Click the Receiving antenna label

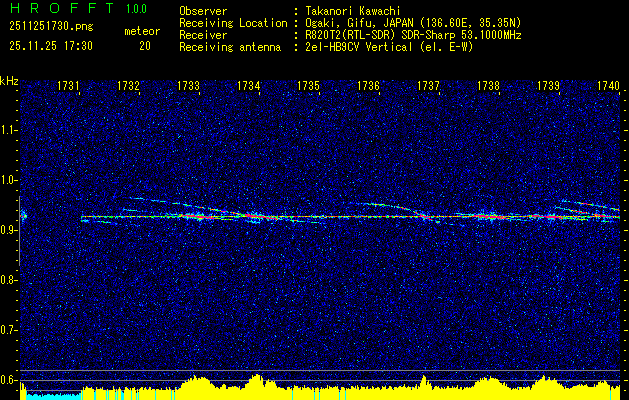[230, 47]
